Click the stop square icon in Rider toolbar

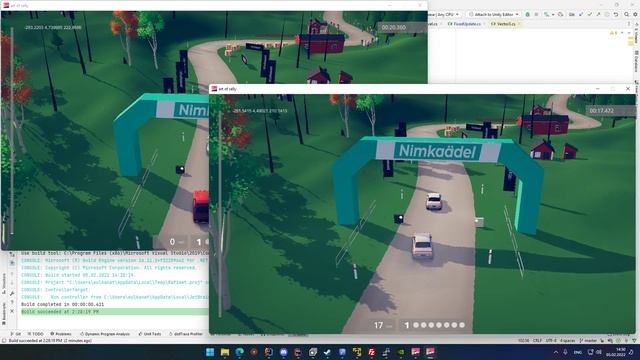click(x=536, y=14)
